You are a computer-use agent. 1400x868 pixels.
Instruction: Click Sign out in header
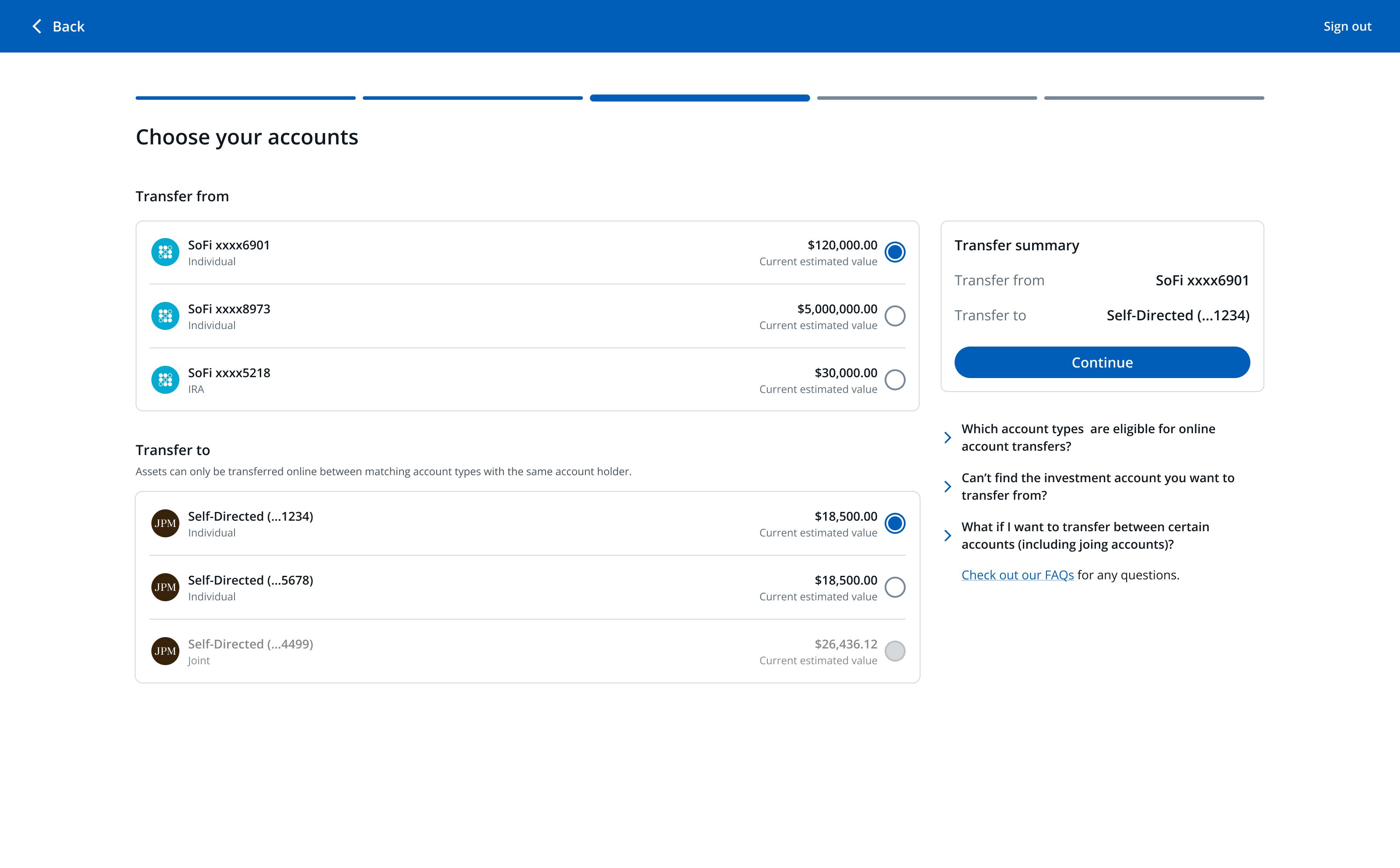[x=1347, y=26]
